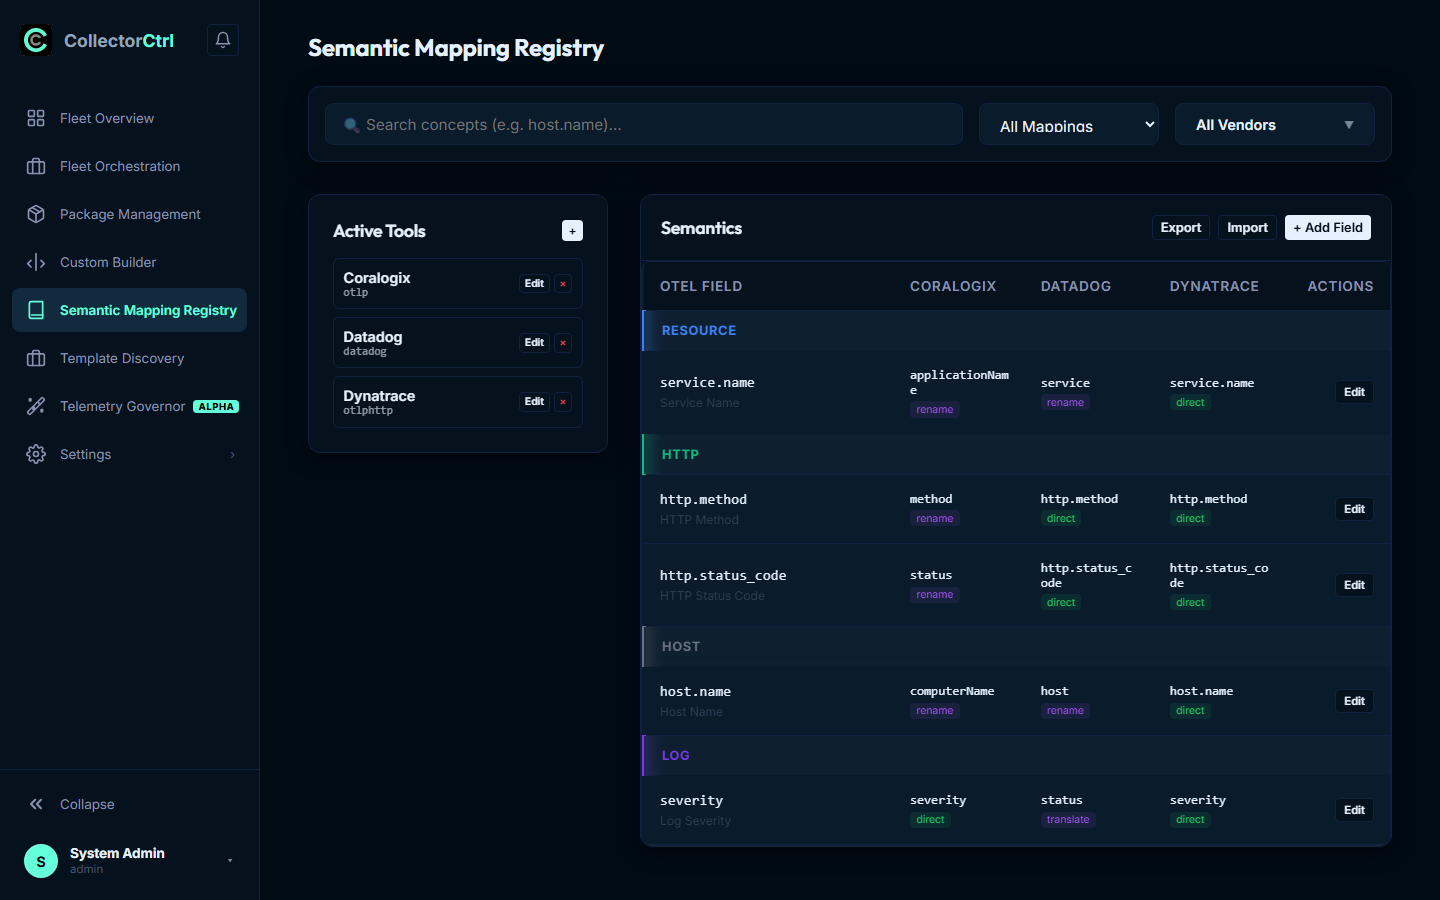This screenshot has width=1440, height=900.
Task: Click the http.status_code OTEL field
Action: click(723, 576)
